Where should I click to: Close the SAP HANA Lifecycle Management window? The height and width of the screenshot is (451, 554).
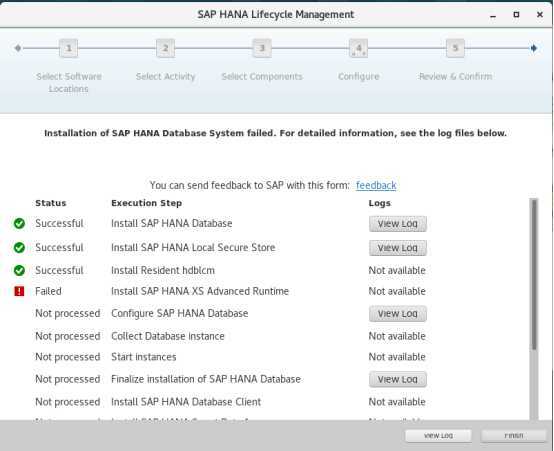tap(540, 14)
